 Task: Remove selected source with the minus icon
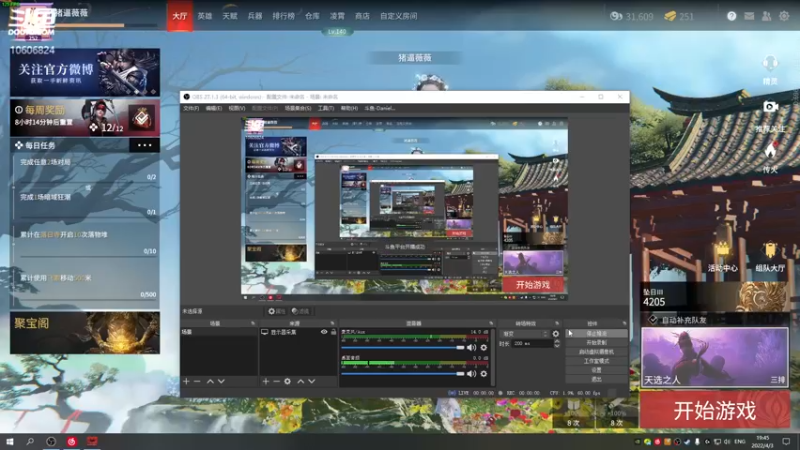pos(276,381)
